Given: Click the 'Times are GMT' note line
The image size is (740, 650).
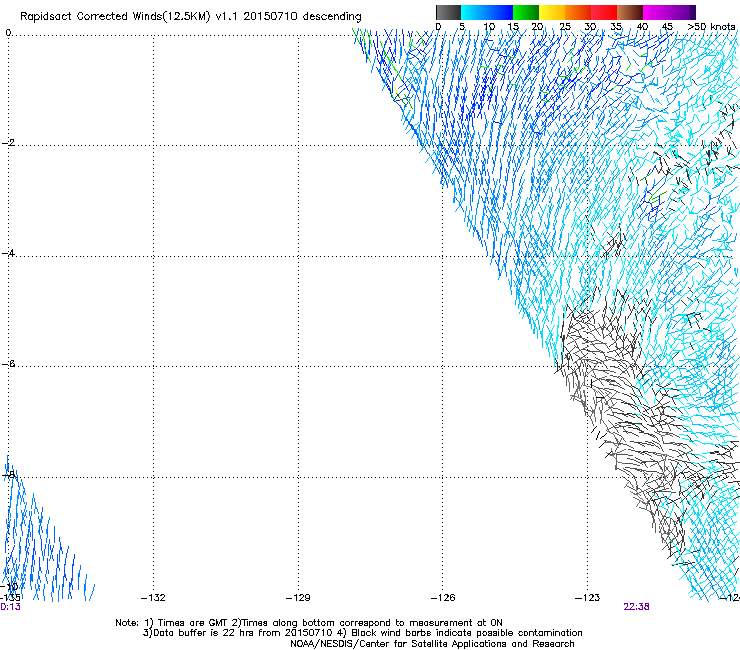Looking at the screenshot, I should [309, 623].
